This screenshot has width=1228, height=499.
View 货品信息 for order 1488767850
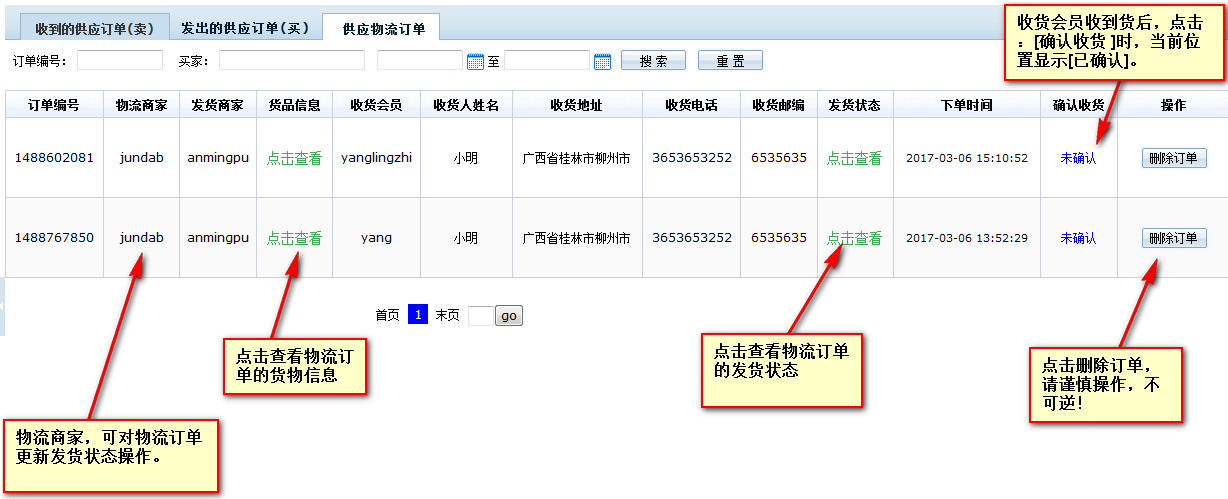pos(294,238)
